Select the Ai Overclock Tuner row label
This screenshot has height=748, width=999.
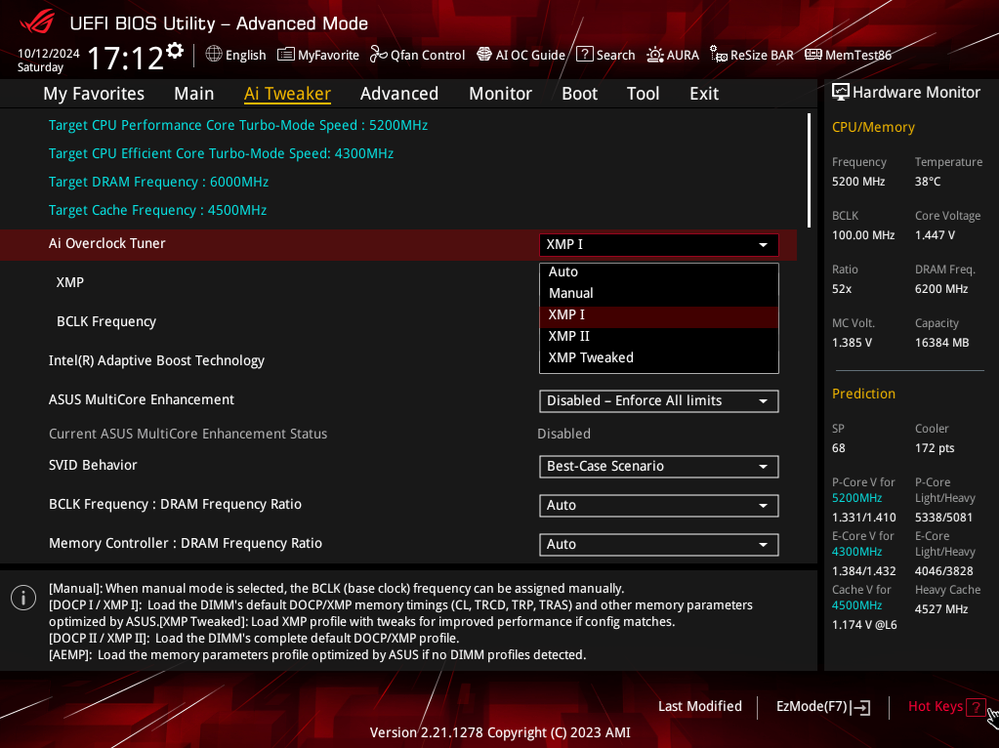[x=107, y=243]
